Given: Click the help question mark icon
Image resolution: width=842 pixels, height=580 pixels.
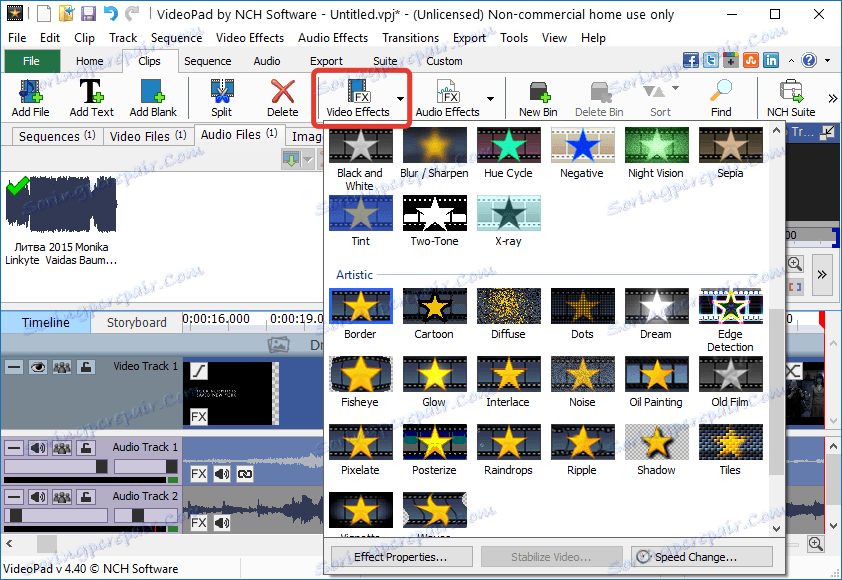Looking at the screenshot, I should tap(809, 60).
